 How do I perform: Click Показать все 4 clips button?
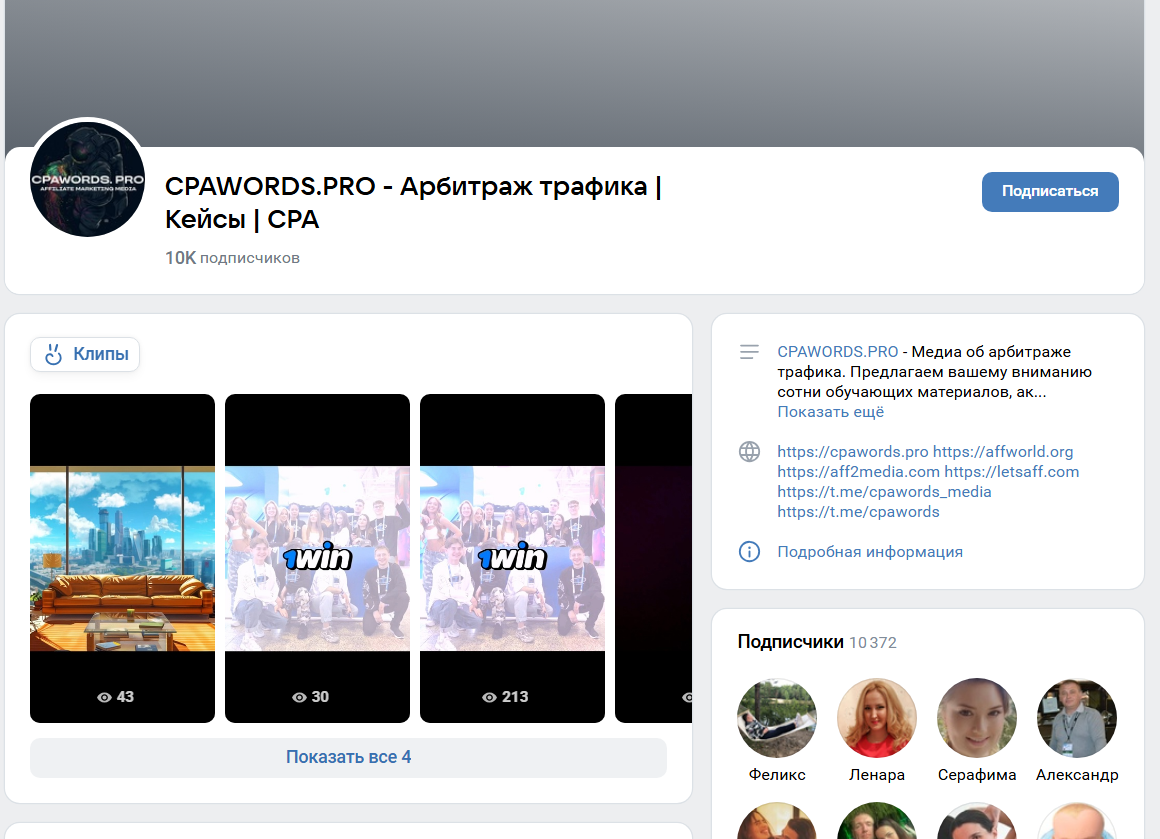click(348, 757)
